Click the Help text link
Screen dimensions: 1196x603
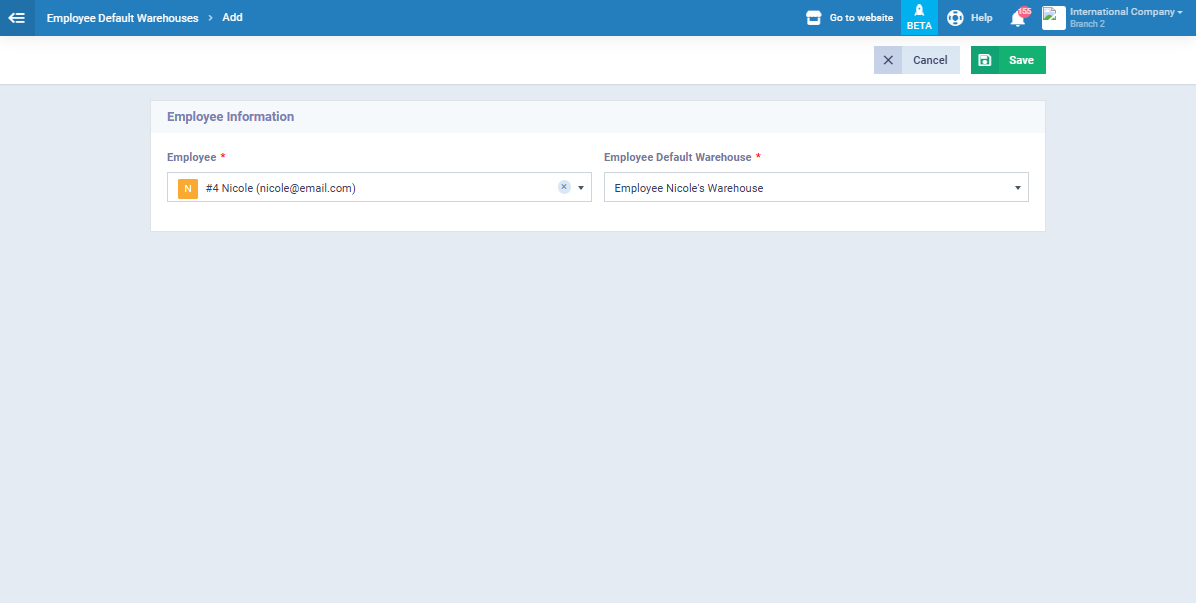[981, 18]
